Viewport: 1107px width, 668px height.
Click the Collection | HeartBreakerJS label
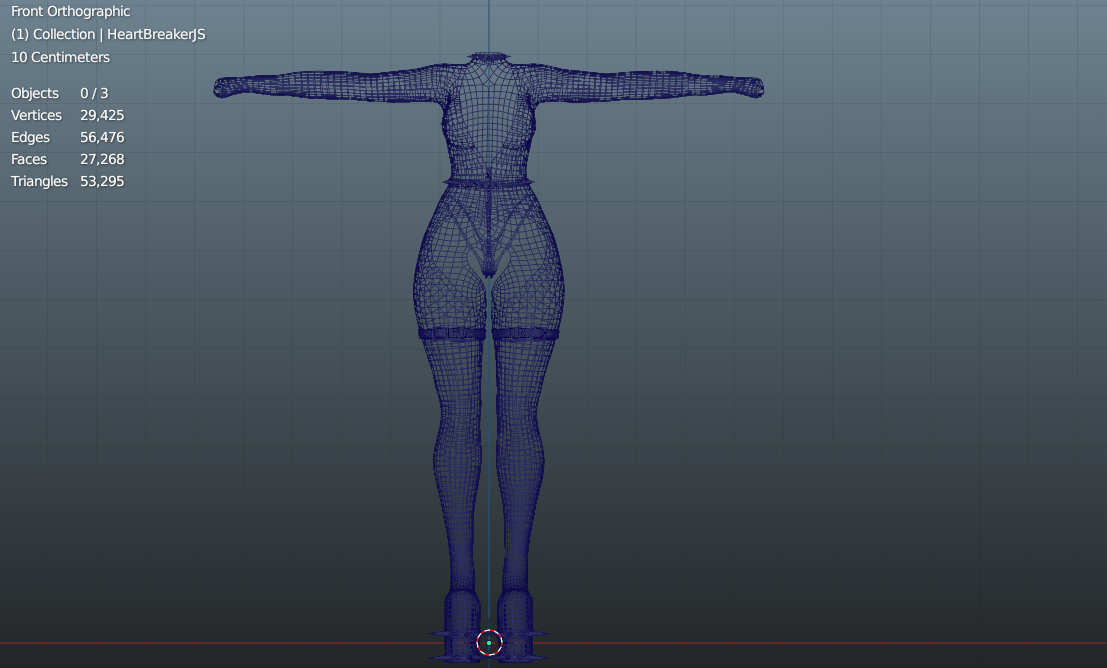click(108, 34)
